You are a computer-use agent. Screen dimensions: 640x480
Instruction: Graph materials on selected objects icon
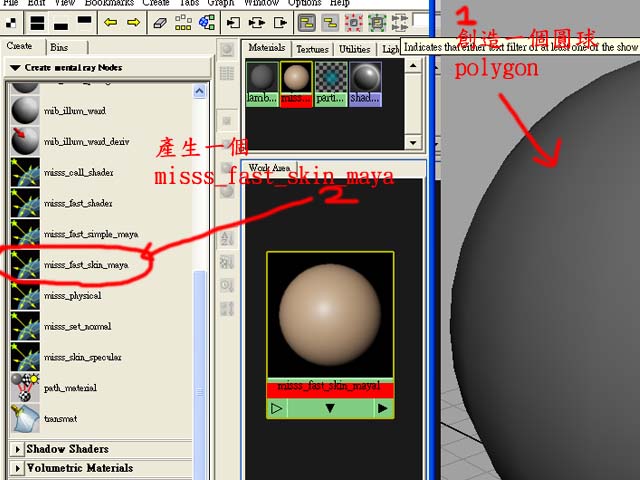(207, 22)
